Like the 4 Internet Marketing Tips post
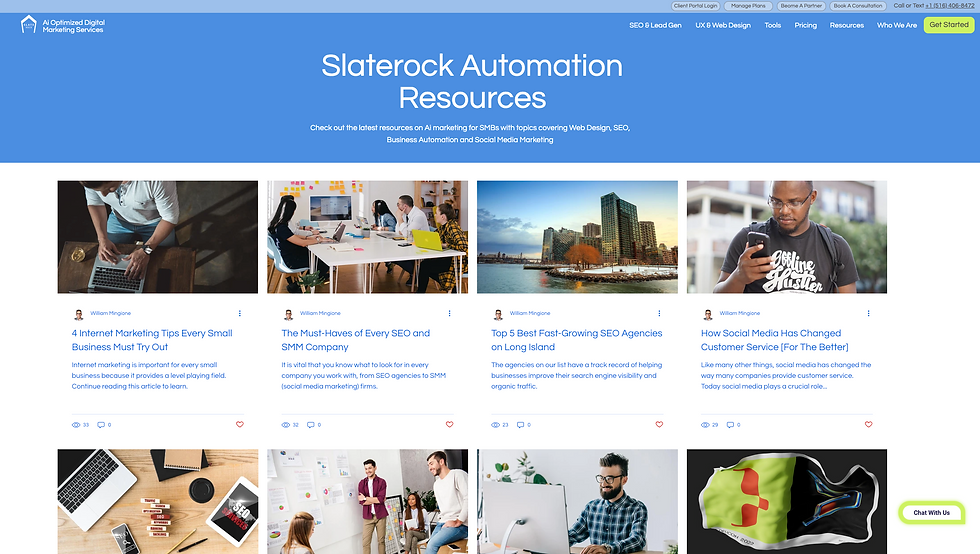This screenshot has height=554, width=980. point(239,424)
